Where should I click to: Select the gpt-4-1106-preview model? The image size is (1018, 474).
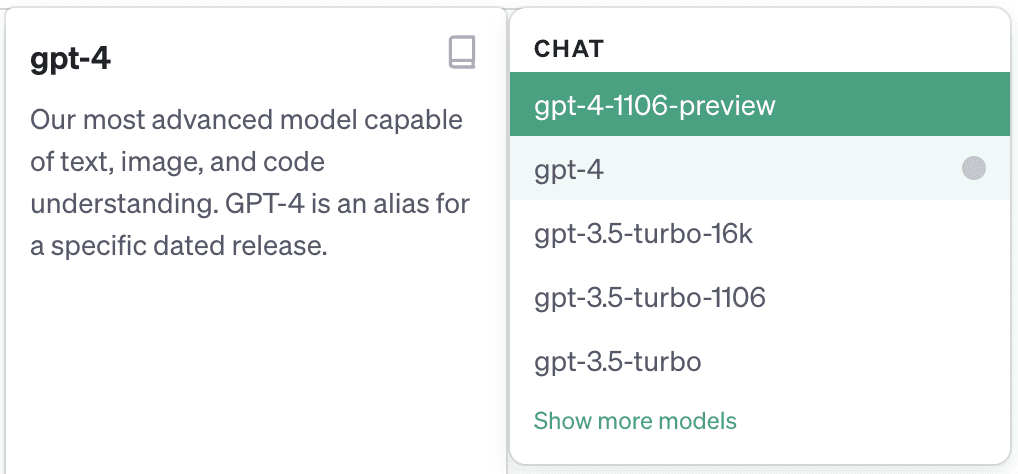click(x=654, y=105)
